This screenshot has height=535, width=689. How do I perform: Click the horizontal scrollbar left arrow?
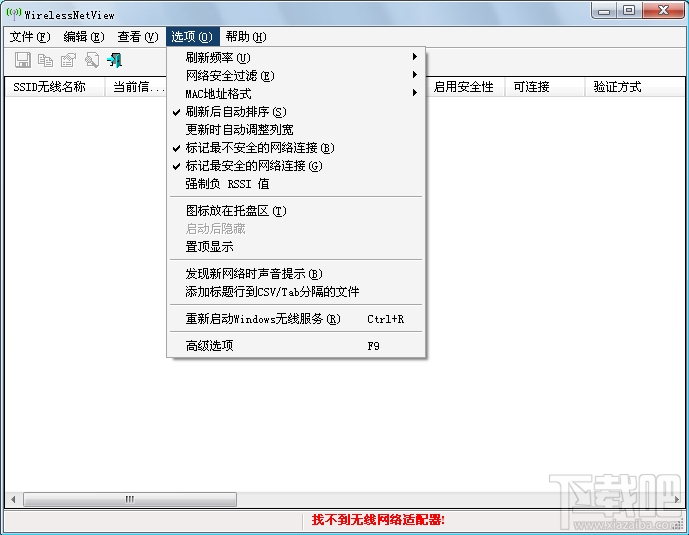pos(13,499)
